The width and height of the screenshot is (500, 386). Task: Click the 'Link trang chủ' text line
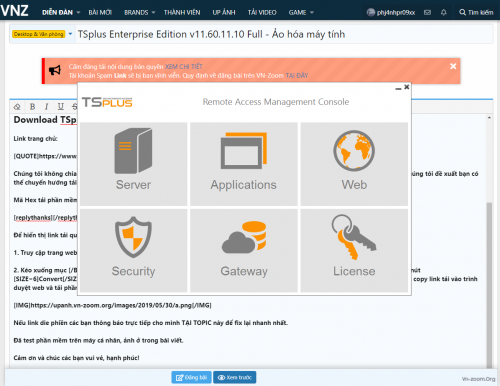tap(35, 139)
